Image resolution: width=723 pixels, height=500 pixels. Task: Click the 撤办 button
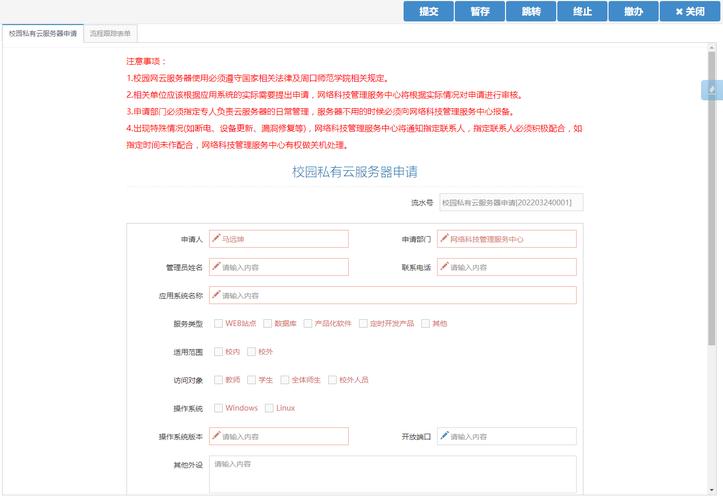tap(634, 12)
